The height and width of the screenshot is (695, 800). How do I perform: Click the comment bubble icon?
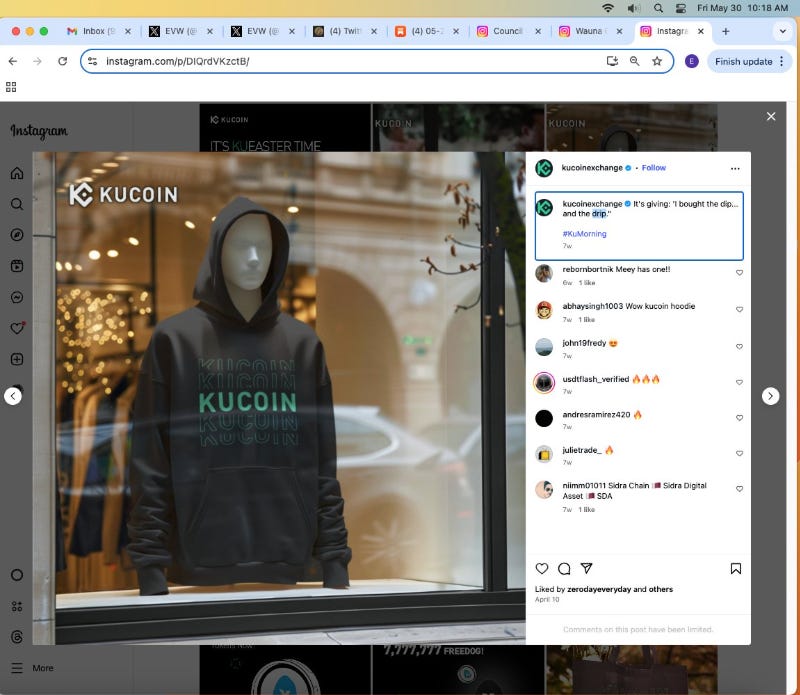click(x=564, y=568)
